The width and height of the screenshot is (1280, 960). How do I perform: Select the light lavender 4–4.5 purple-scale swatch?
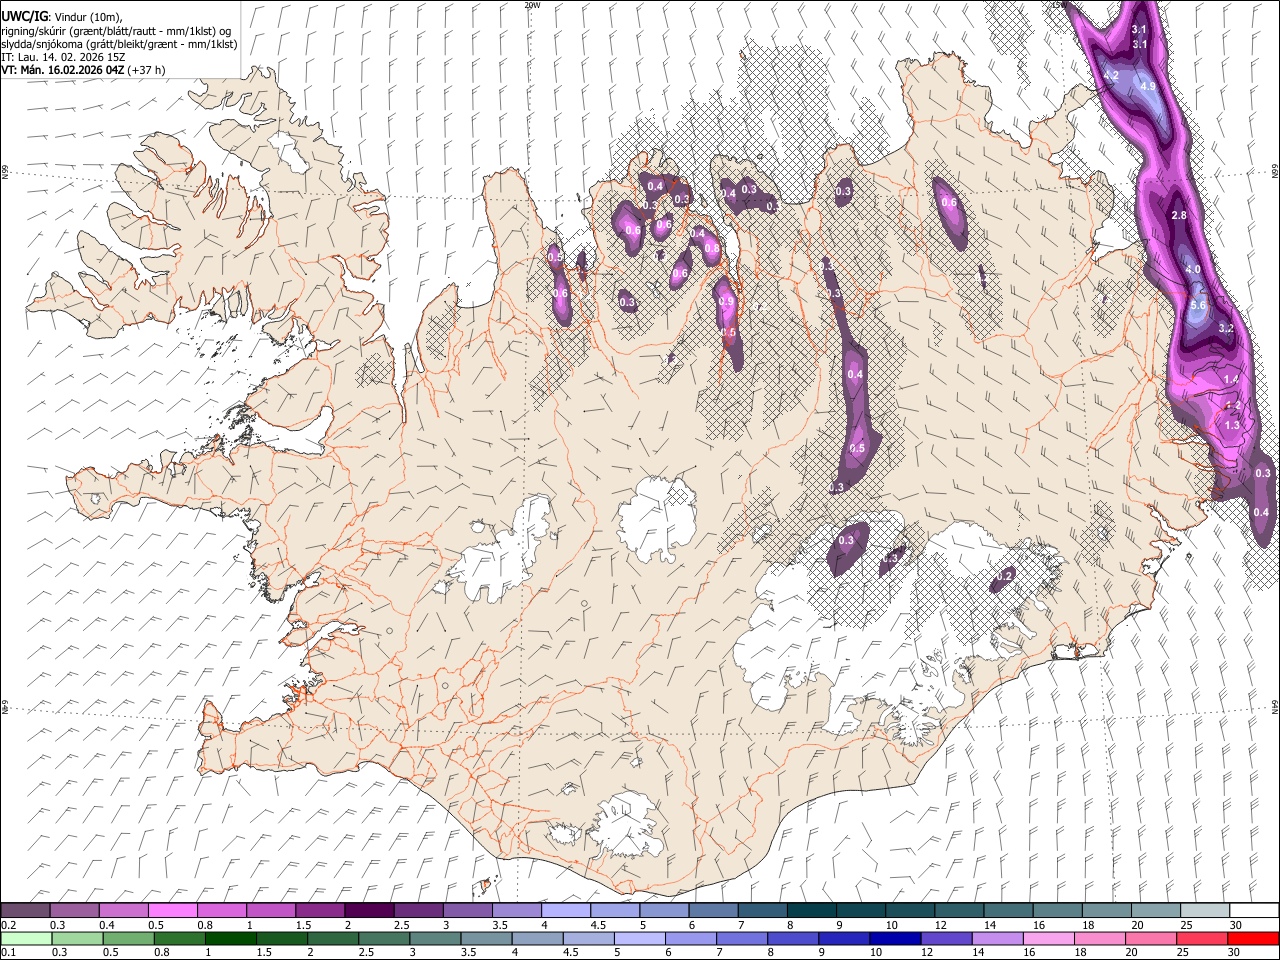564,911
